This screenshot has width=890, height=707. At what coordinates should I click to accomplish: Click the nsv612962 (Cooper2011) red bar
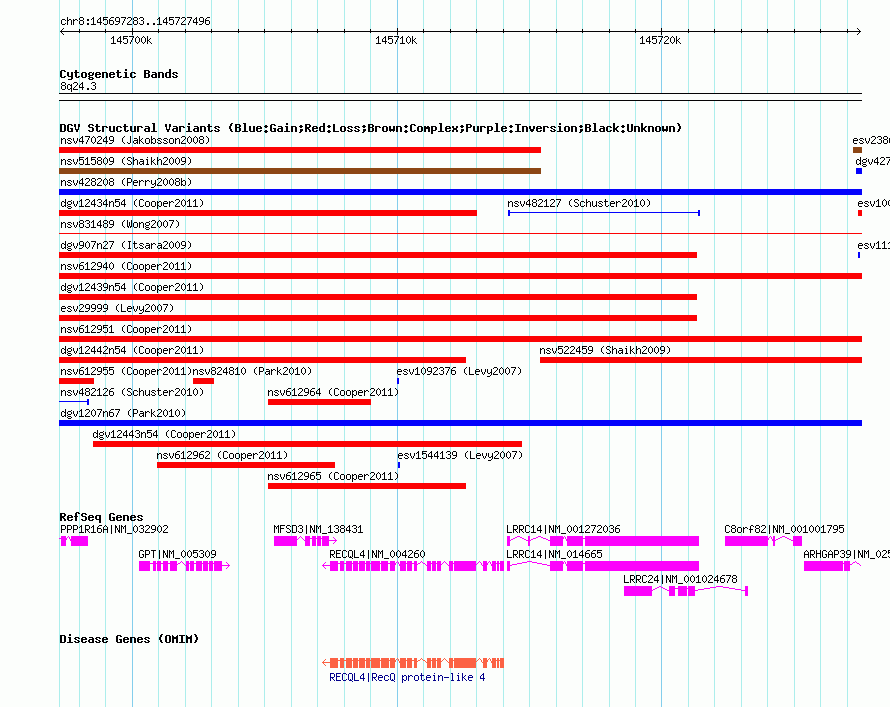(x=246, y=465)
